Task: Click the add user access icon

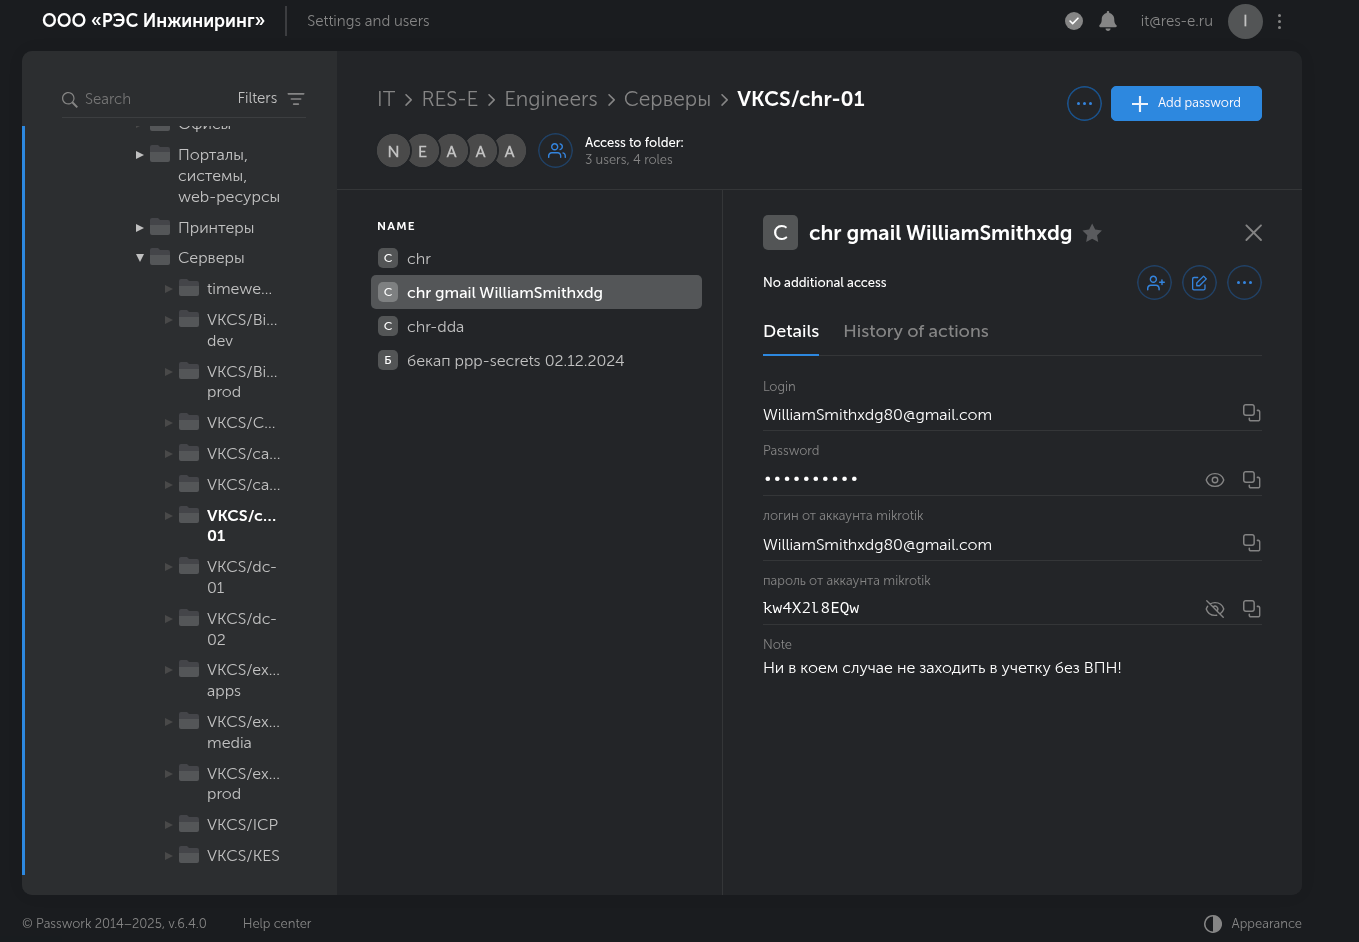Action: click(x=1154, y=283)
